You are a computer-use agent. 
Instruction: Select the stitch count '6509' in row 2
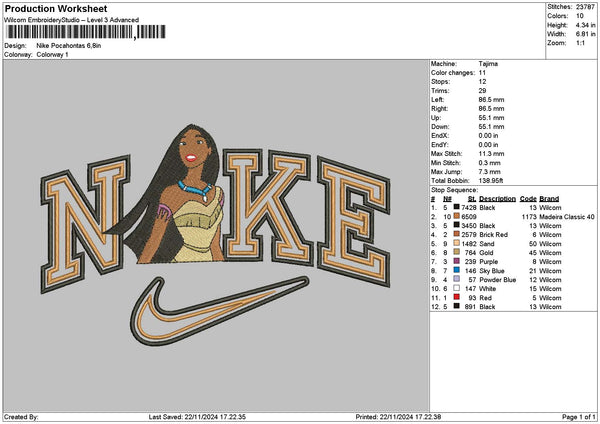469,217
